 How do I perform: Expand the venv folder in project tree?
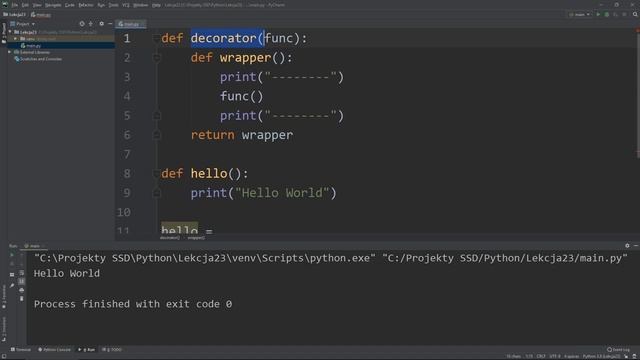[x=16, y=39]
